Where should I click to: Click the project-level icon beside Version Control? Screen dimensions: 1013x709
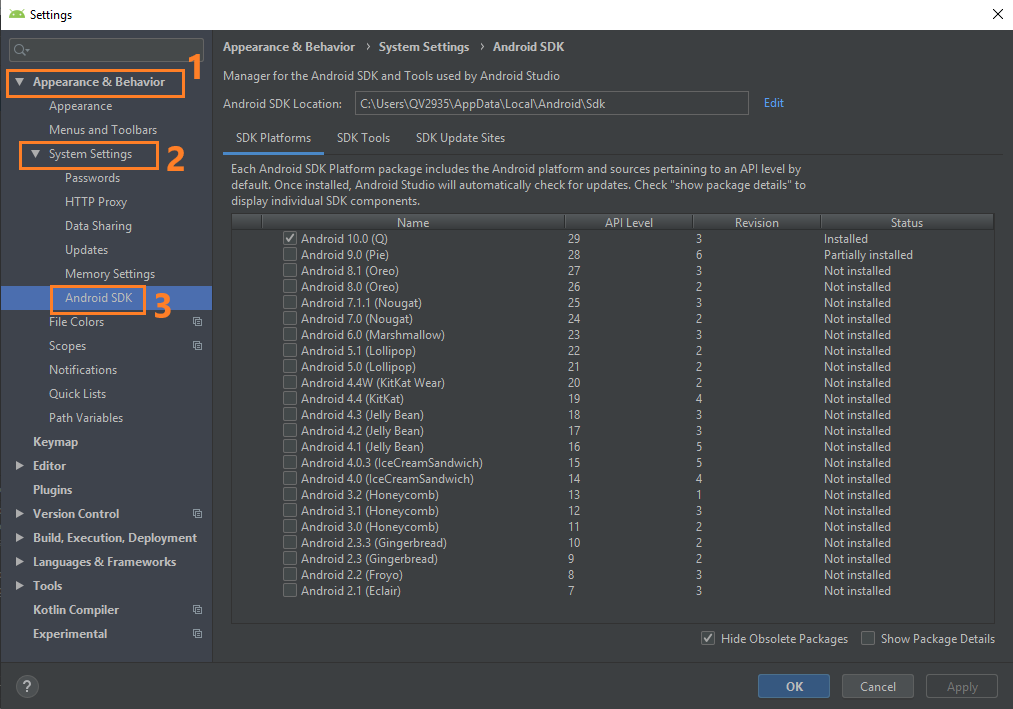pyautogui.click(x=197, y=514)
